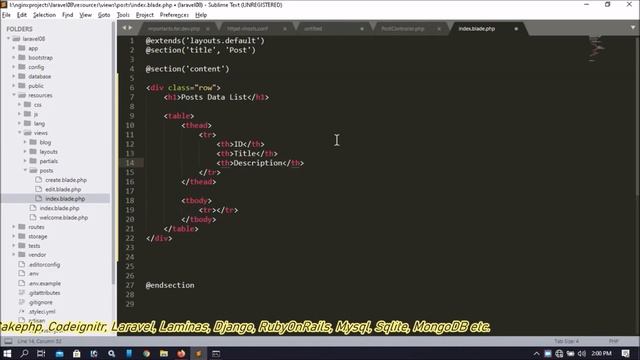Open Windows taskbar search
640x360 pixels.
[24, 353]
